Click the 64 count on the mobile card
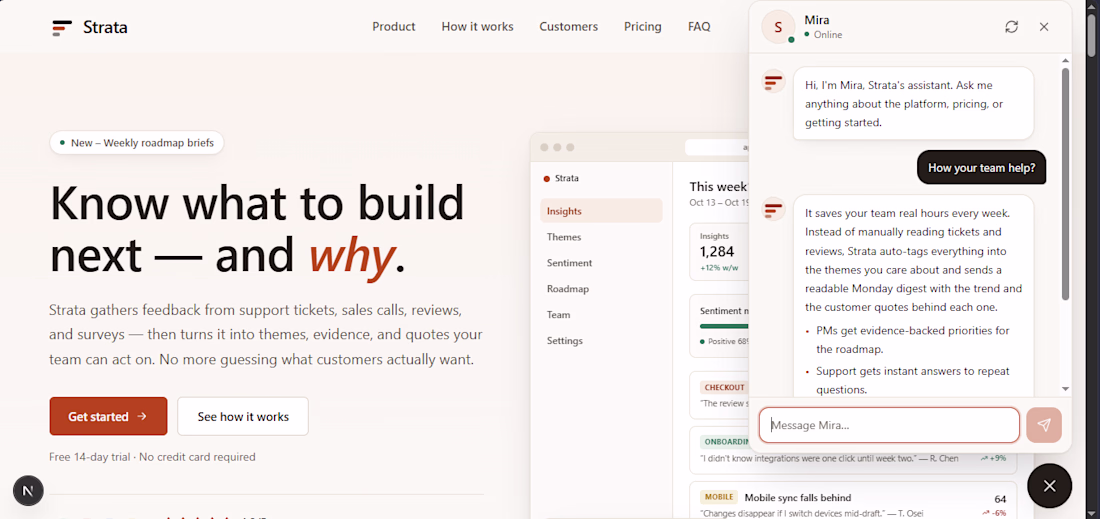The width and height of the screenshot is (1100, 519). tap(1000, 499)
